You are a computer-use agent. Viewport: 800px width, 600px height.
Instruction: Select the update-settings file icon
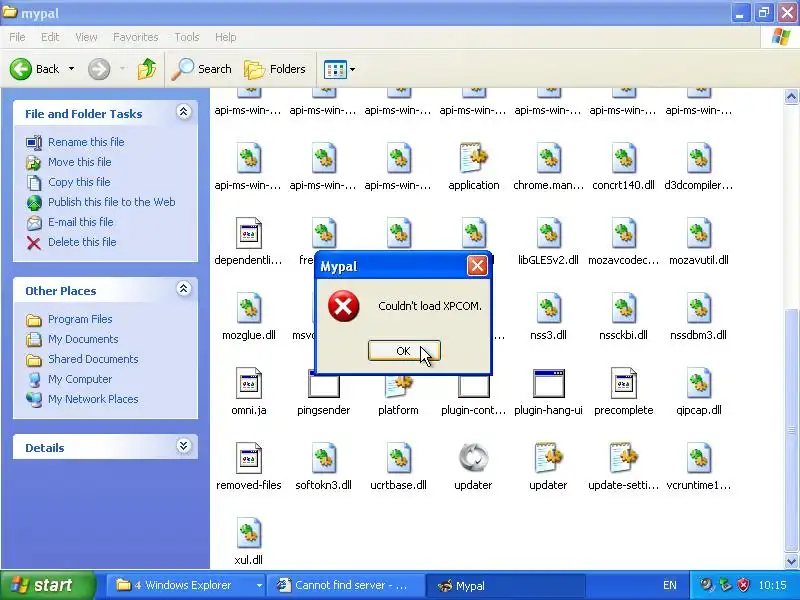[x=623, y=458]
